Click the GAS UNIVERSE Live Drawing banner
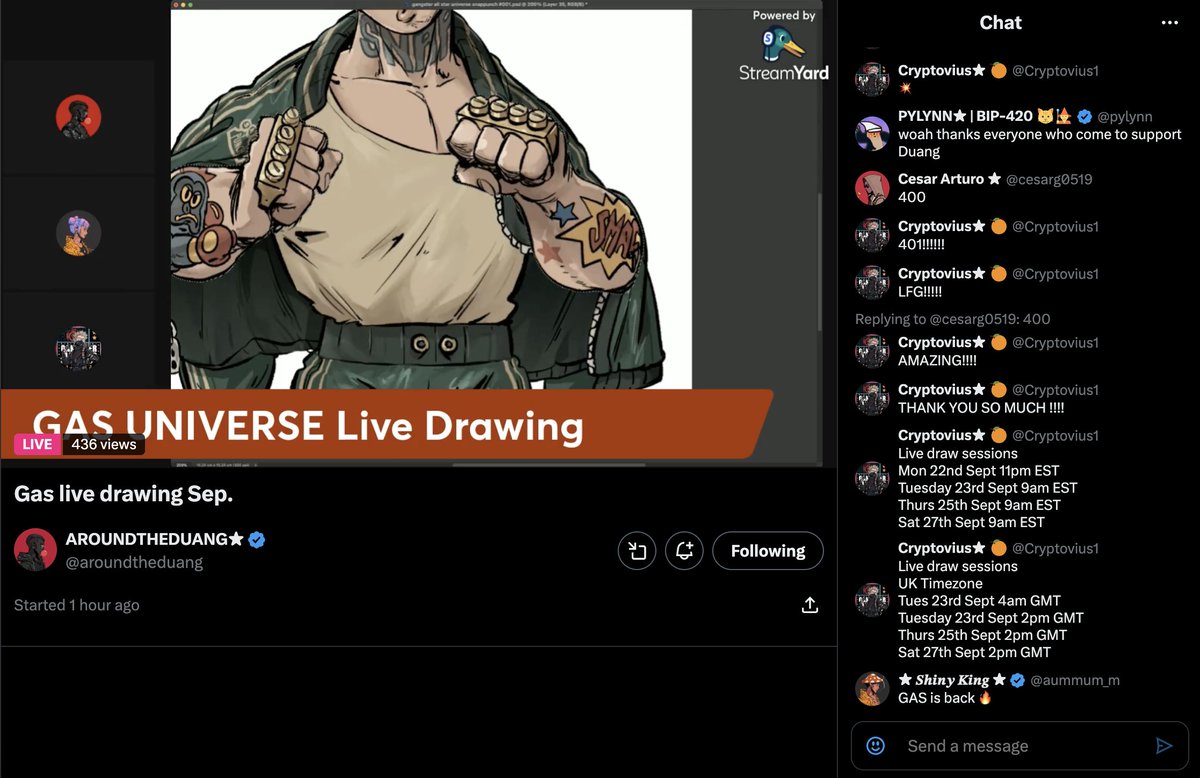 (385, 426)
